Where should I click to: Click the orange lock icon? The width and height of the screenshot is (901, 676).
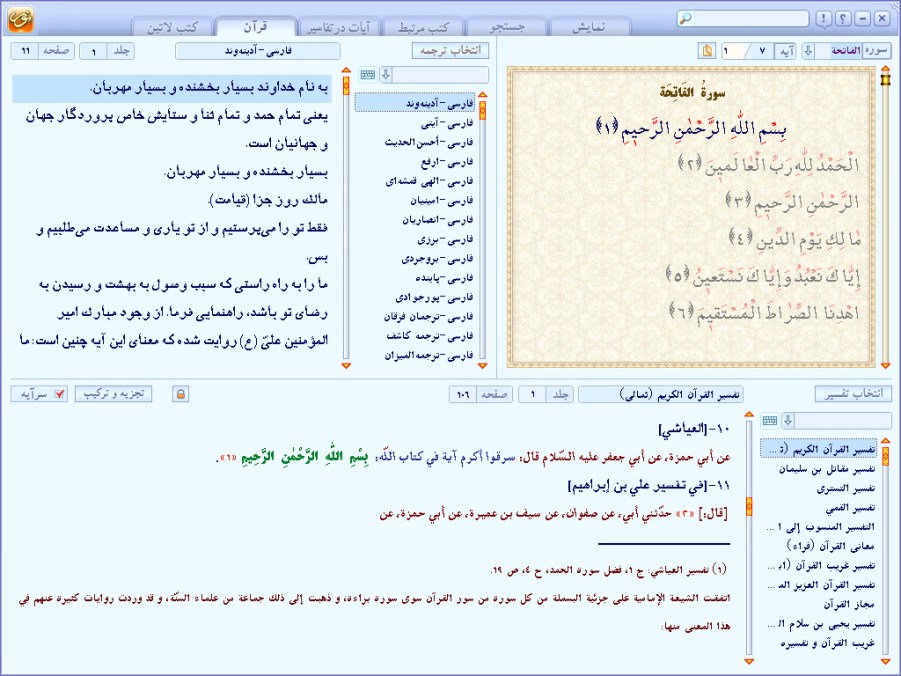click(180, 394)
